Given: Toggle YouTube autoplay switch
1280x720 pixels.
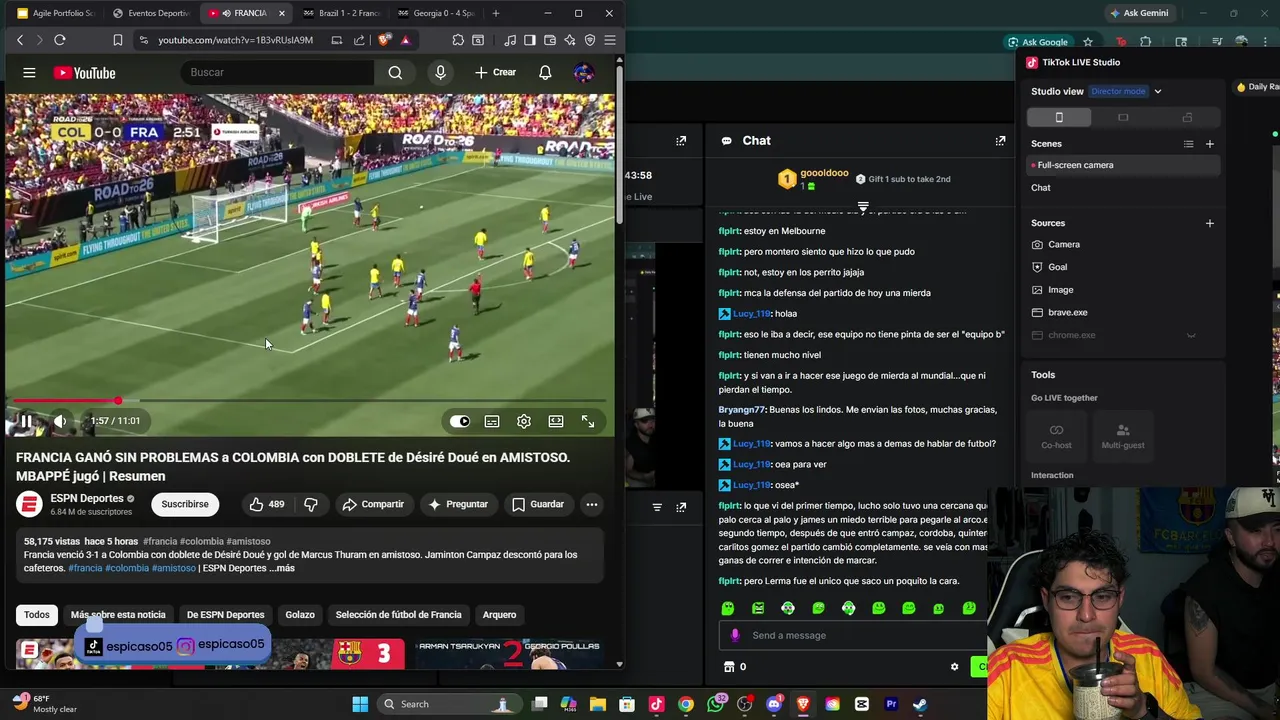Looking at the screenshot, I should tap(459, 421).
